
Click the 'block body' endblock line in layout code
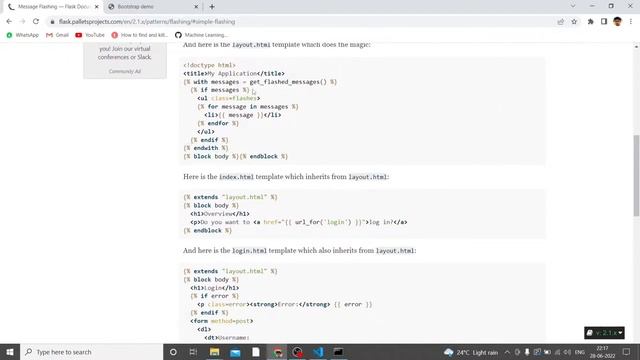click(236, 156)
